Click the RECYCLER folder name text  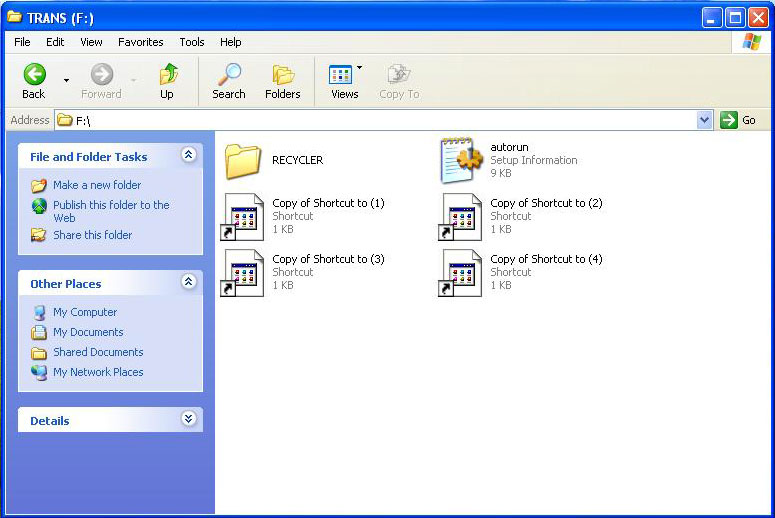pyautogui.click(x=298, y=160)
